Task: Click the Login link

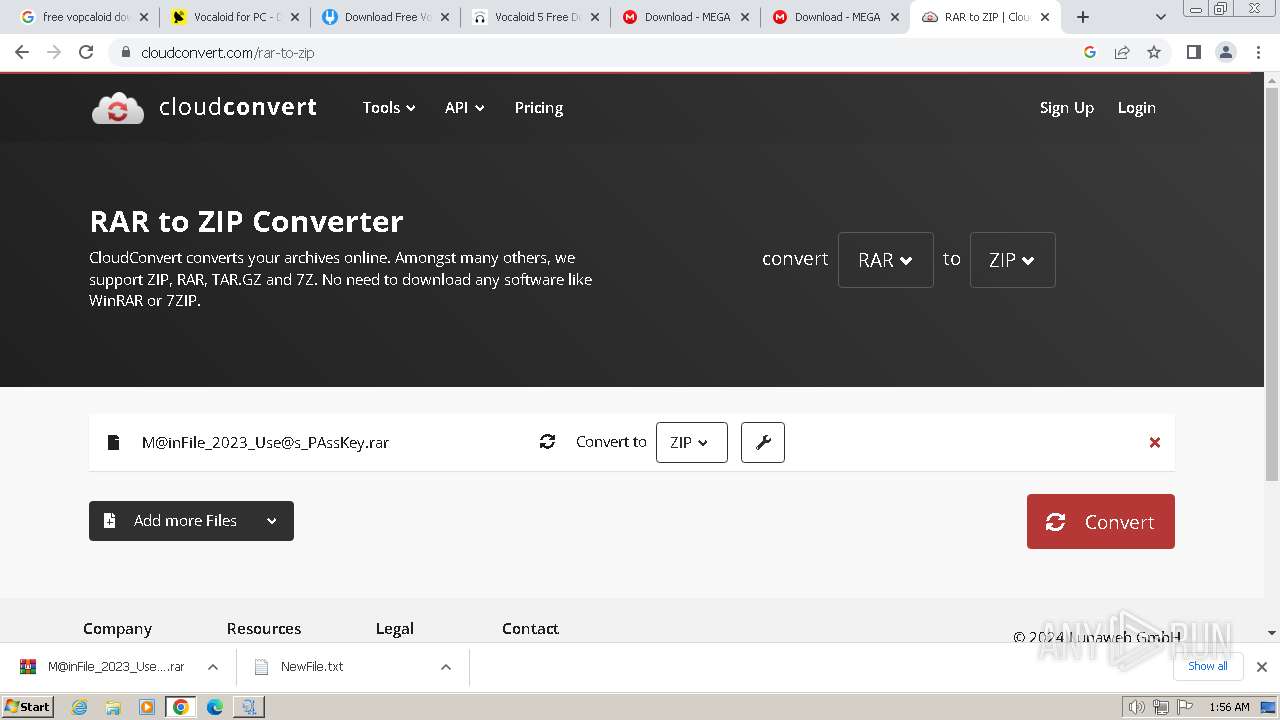Action: coord(1137,107)
